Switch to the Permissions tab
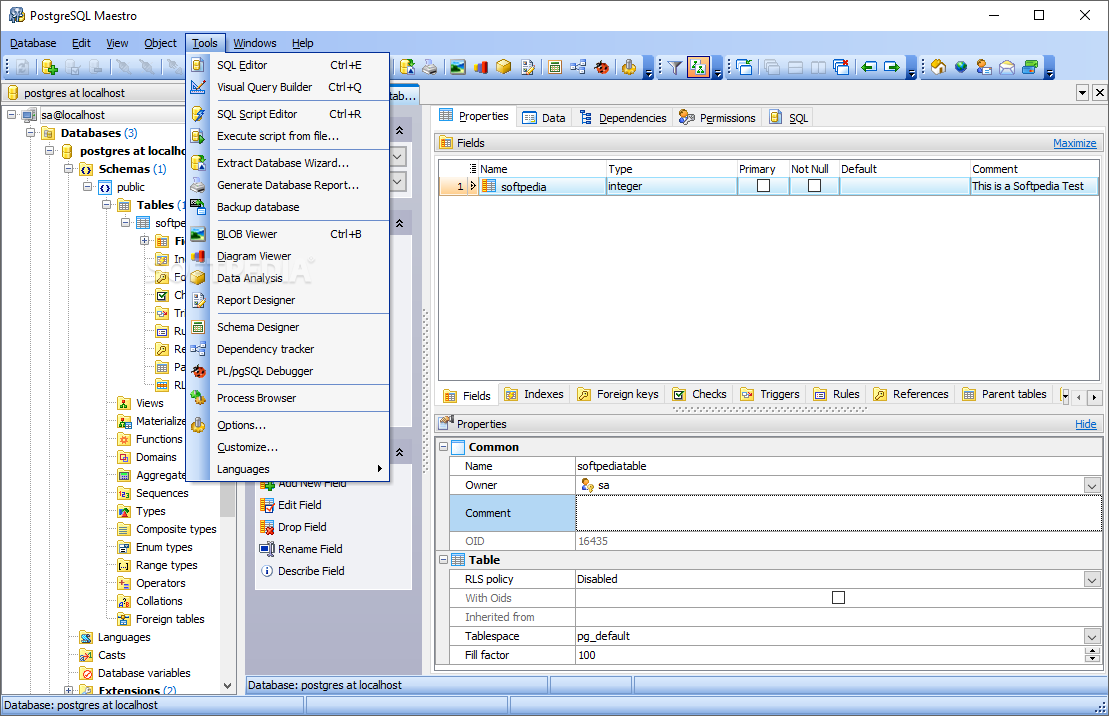Image resolution: width=1109 pixels, height=716 pixels. (717, 117)
